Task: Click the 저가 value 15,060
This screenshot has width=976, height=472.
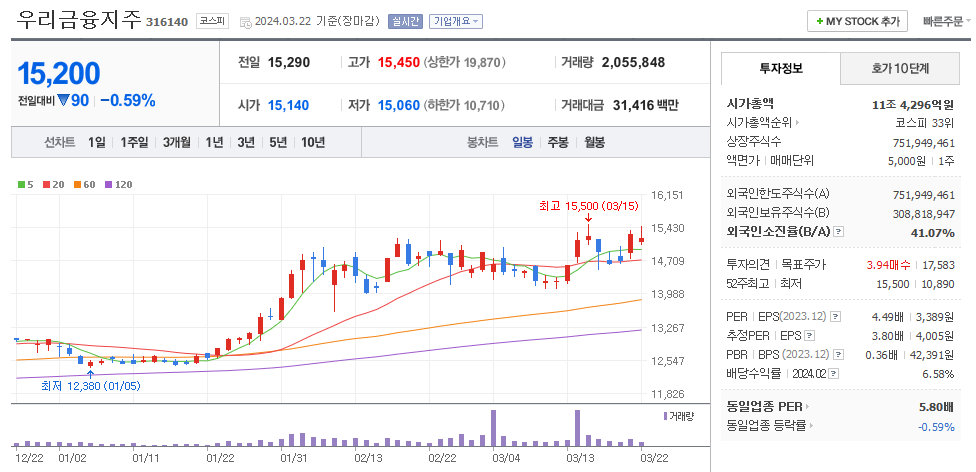Action: click(398, 105)
